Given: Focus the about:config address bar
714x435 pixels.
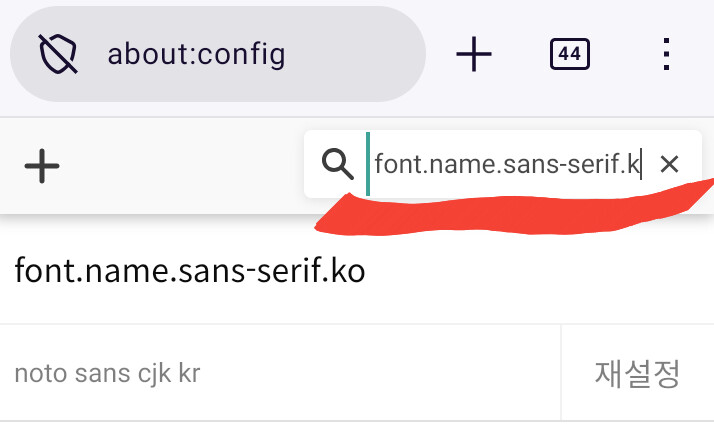Looking at the screenshot, I should pyautogui.click(x=218, y=54).
